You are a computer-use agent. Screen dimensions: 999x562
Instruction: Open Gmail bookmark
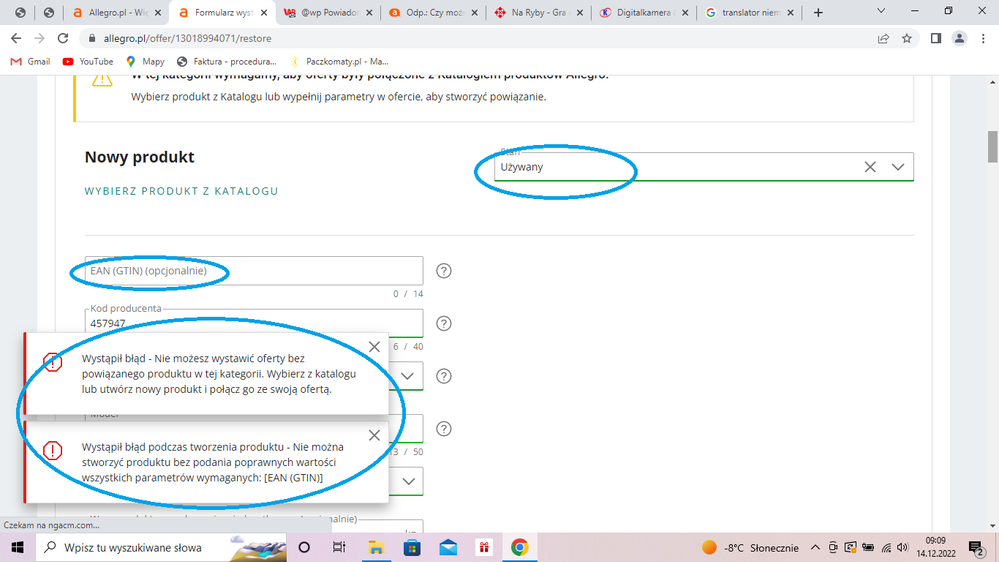point(31,62)
